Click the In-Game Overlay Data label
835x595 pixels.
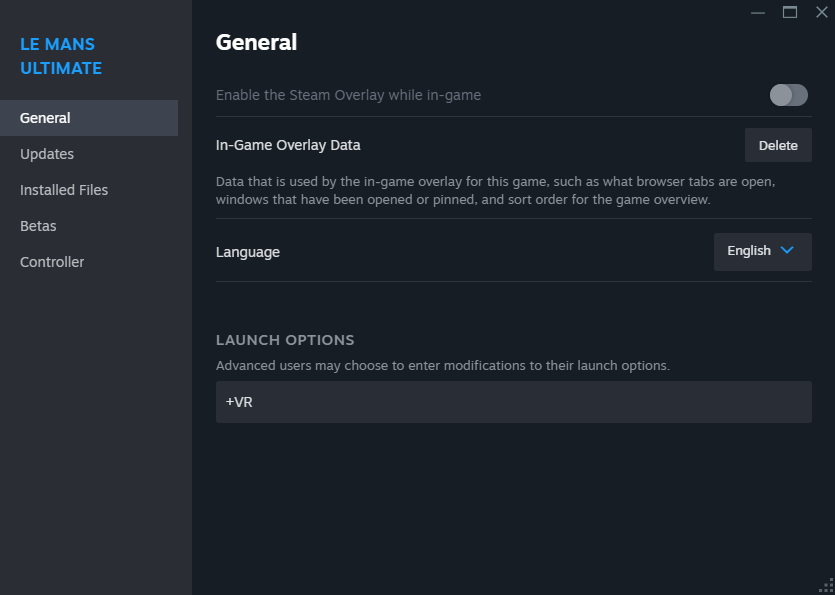pyautogui.click(x=288, y=145)
